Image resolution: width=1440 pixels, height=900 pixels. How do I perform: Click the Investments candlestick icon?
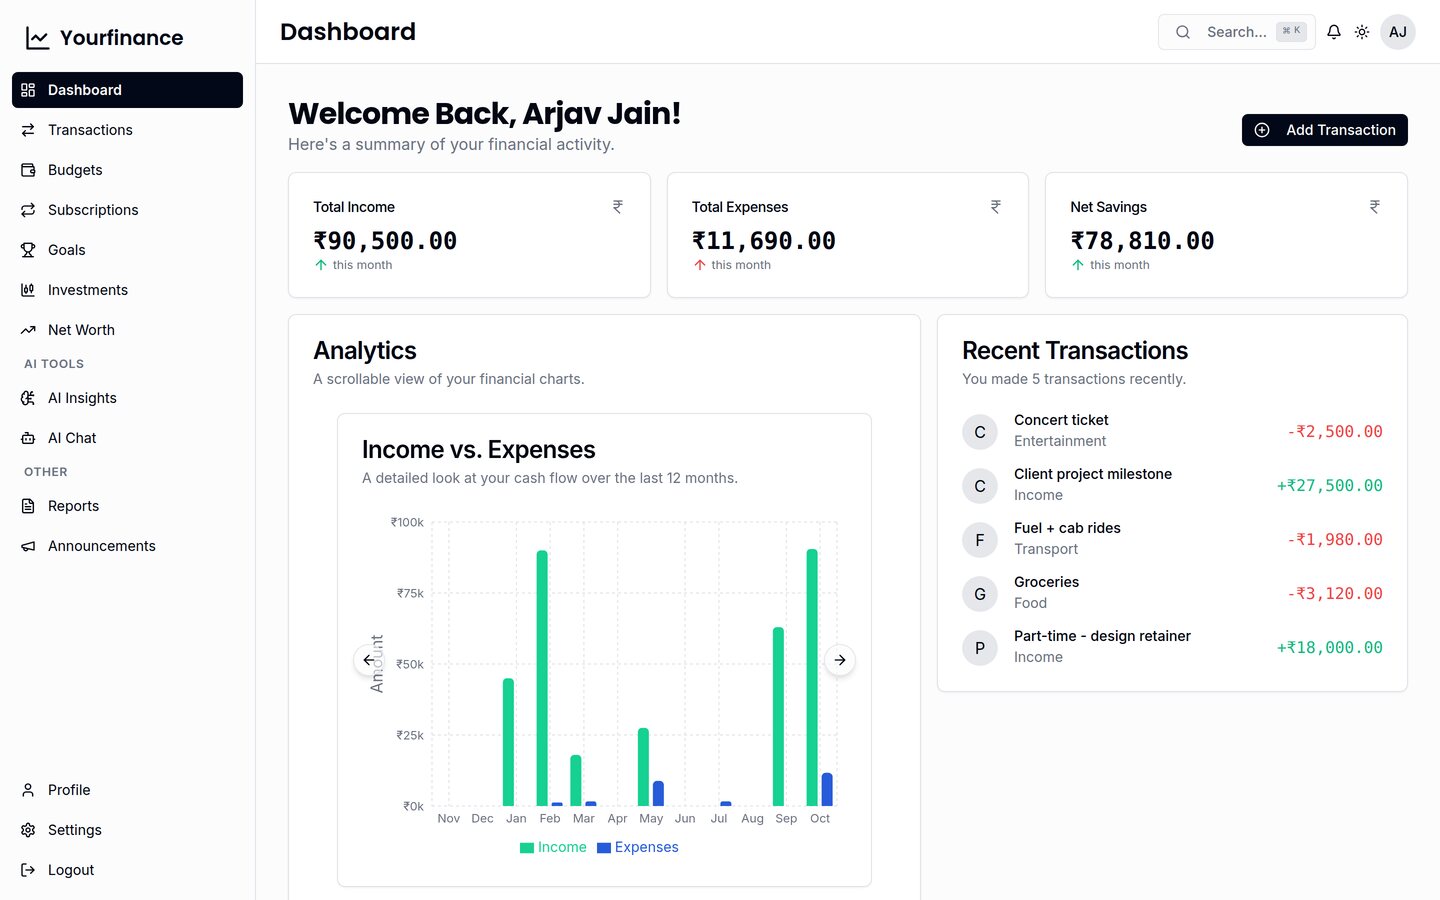pyautogui.click(x=28, y=290)
